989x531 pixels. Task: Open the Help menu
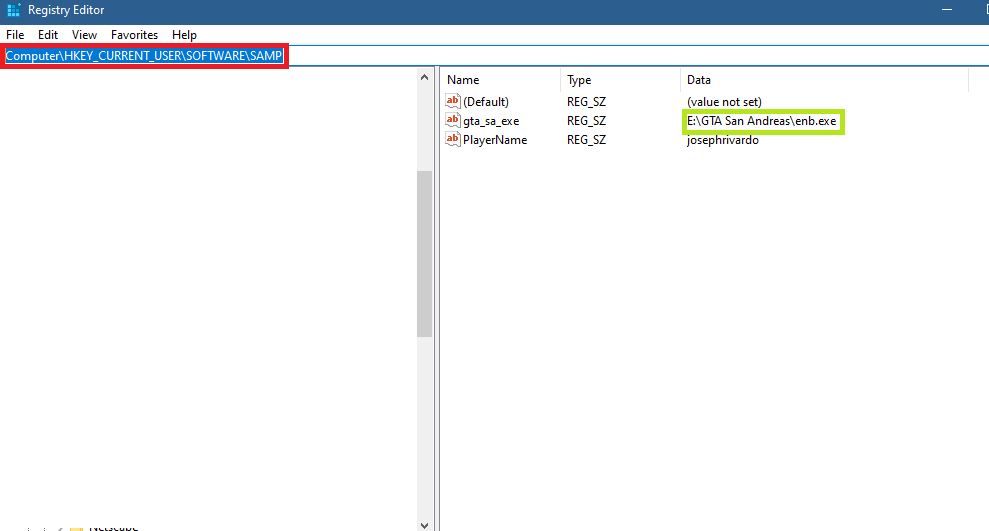click(x=184, y=35)
